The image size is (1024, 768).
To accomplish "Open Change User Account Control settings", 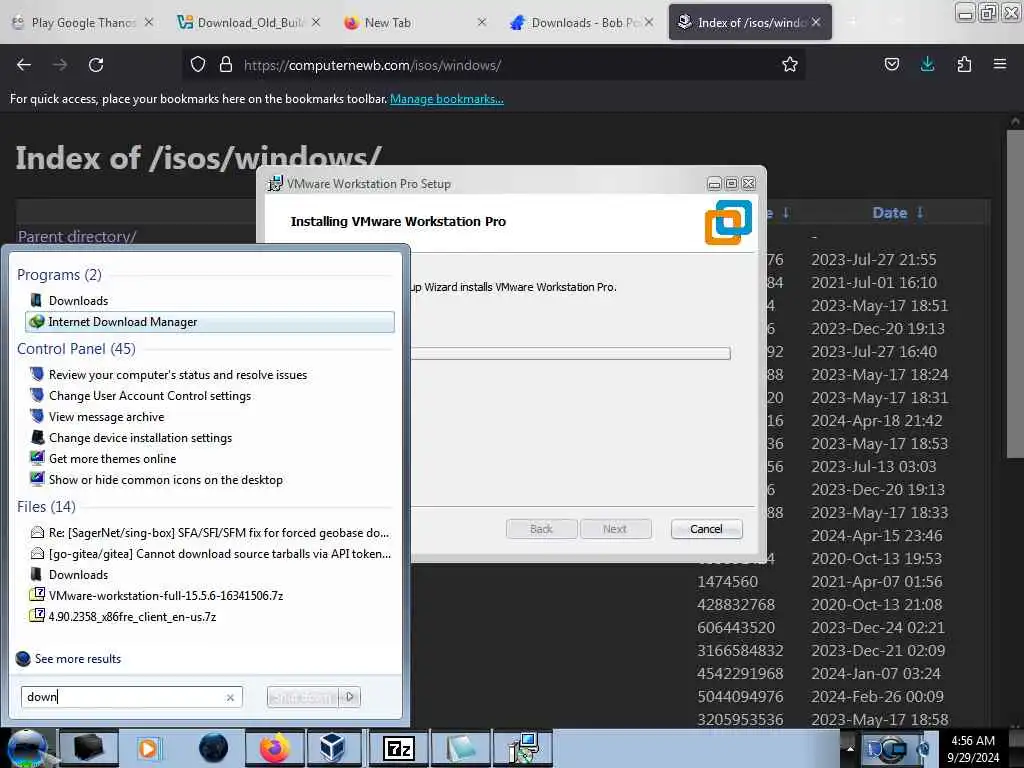I will tap(150, 396).
